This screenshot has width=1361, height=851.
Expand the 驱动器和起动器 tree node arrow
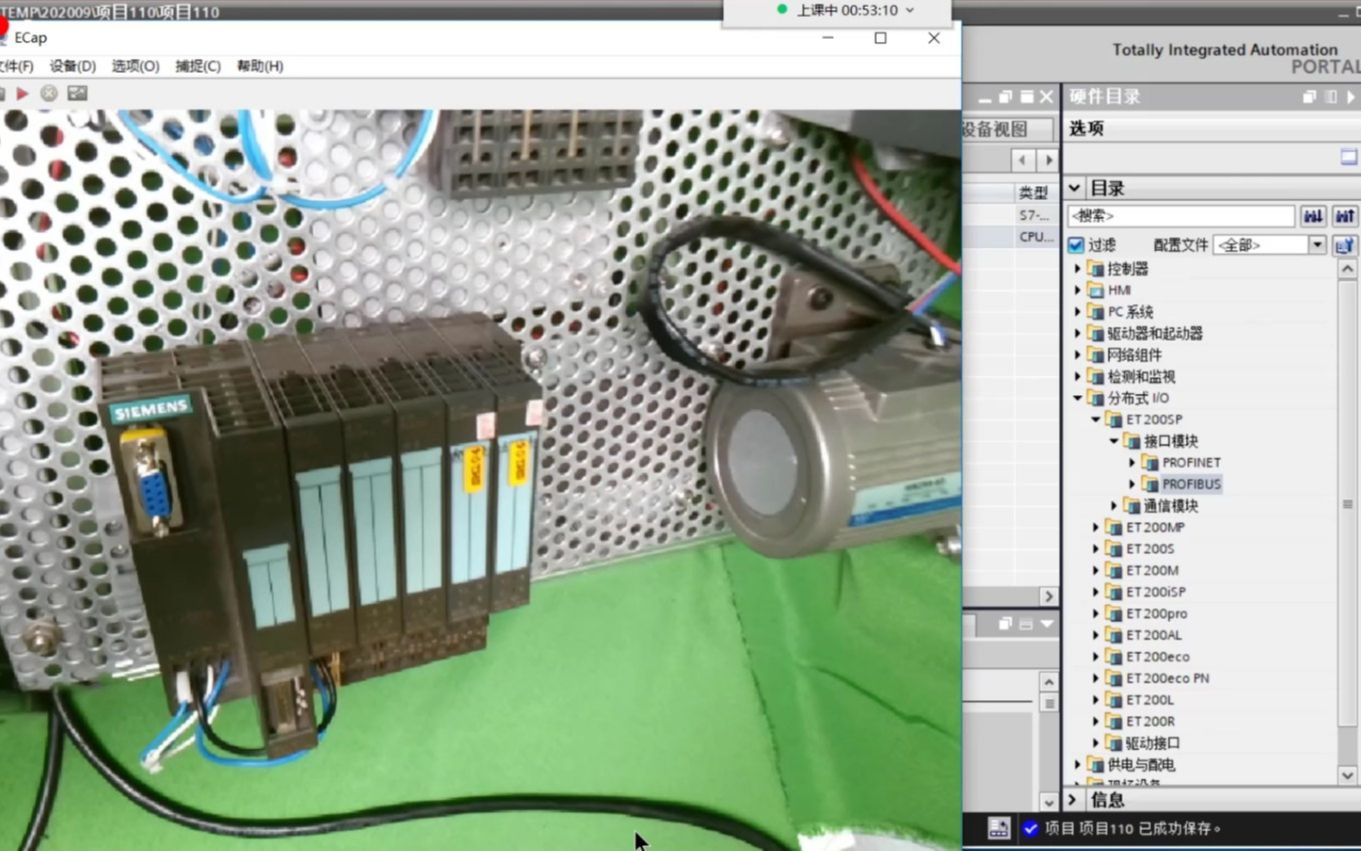pos(1078,334)
